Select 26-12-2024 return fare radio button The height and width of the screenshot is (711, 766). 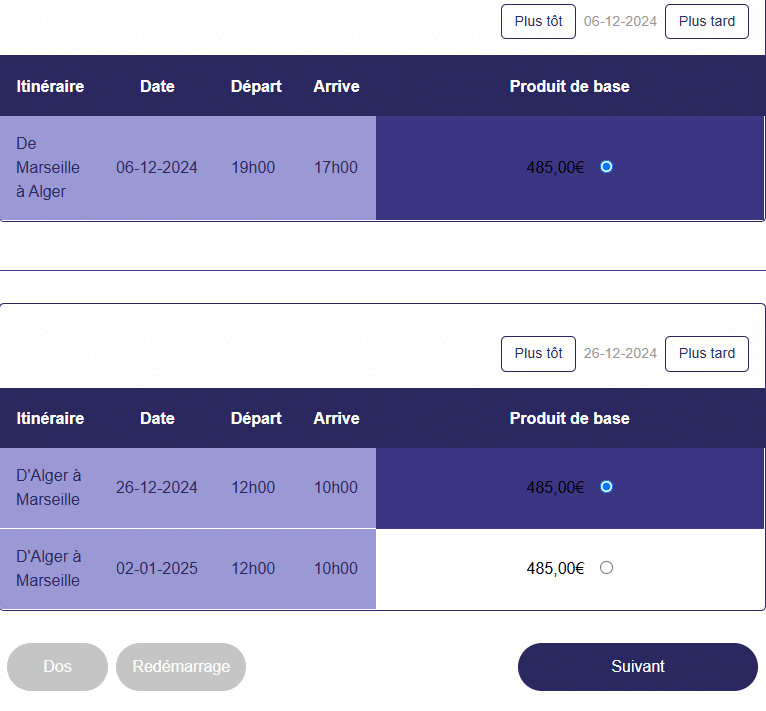606,487
